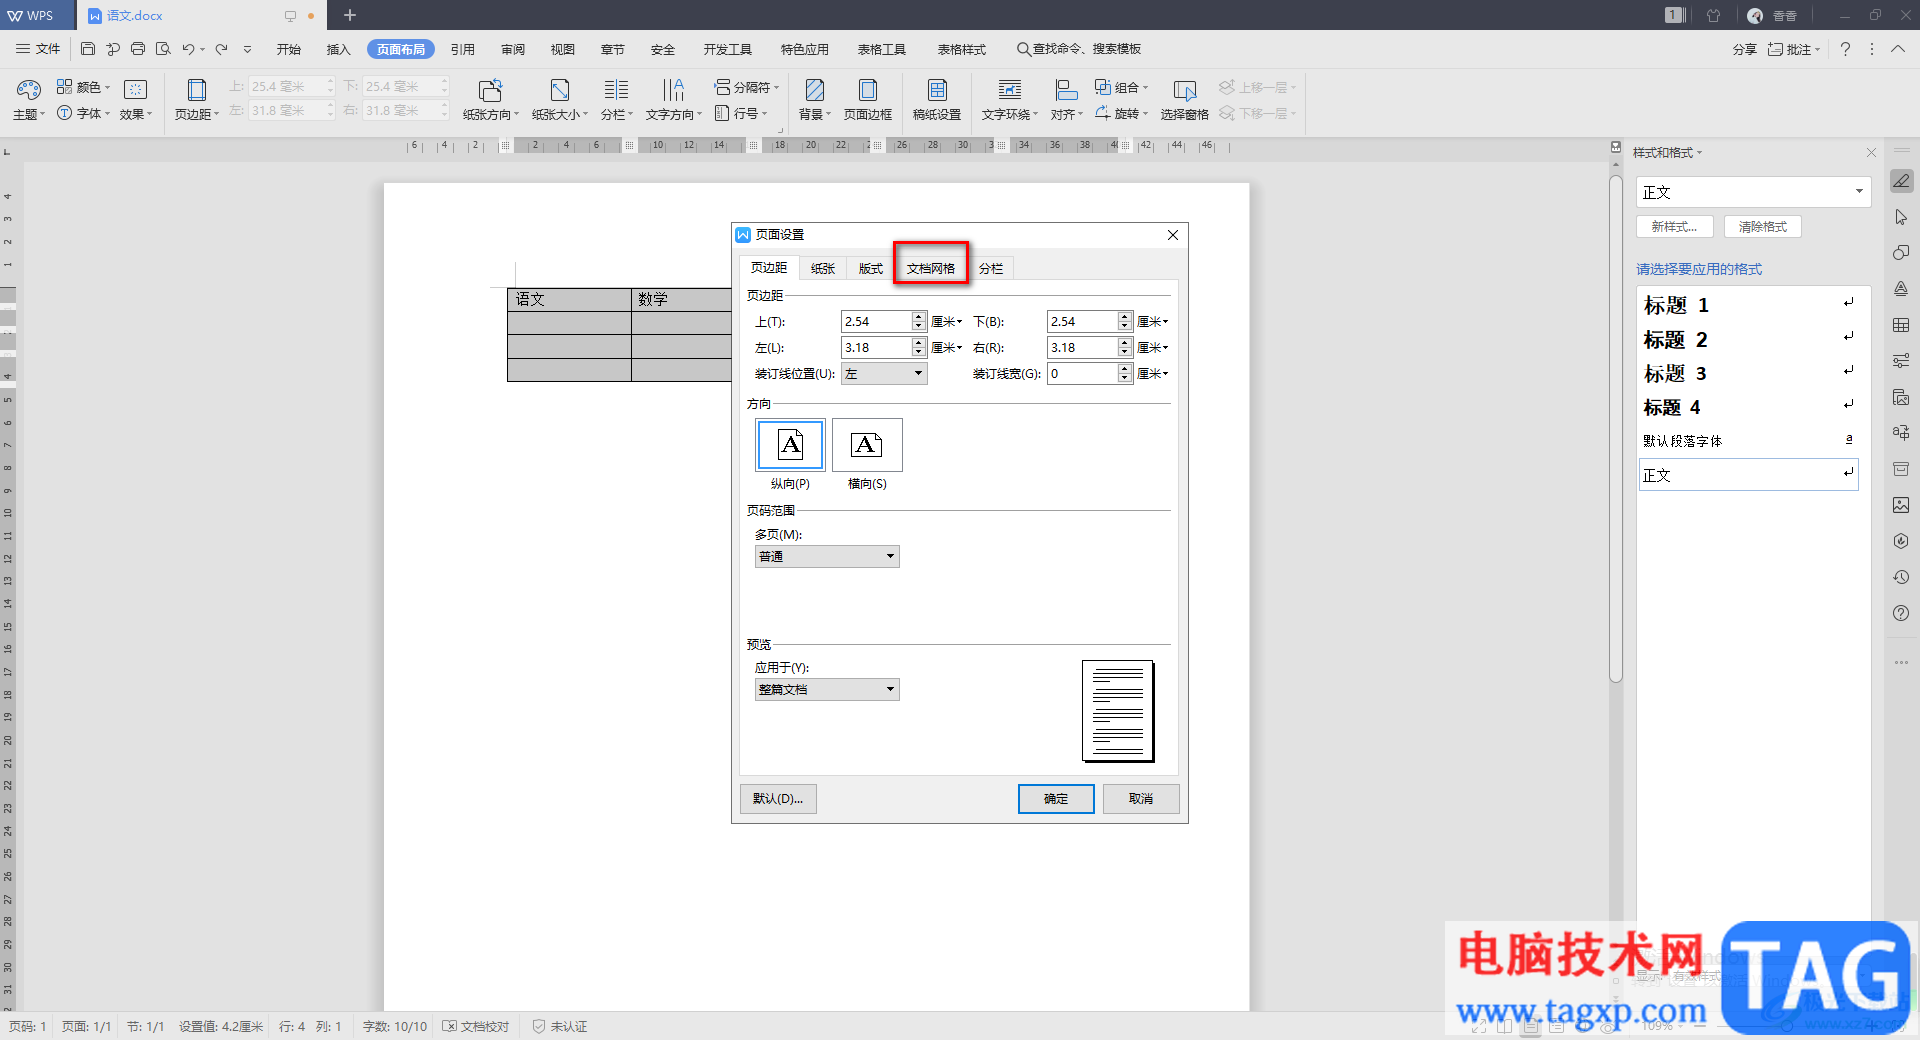Switch to the 插入 ribbon tab
1920x1040 pixels.
point(339,49)
